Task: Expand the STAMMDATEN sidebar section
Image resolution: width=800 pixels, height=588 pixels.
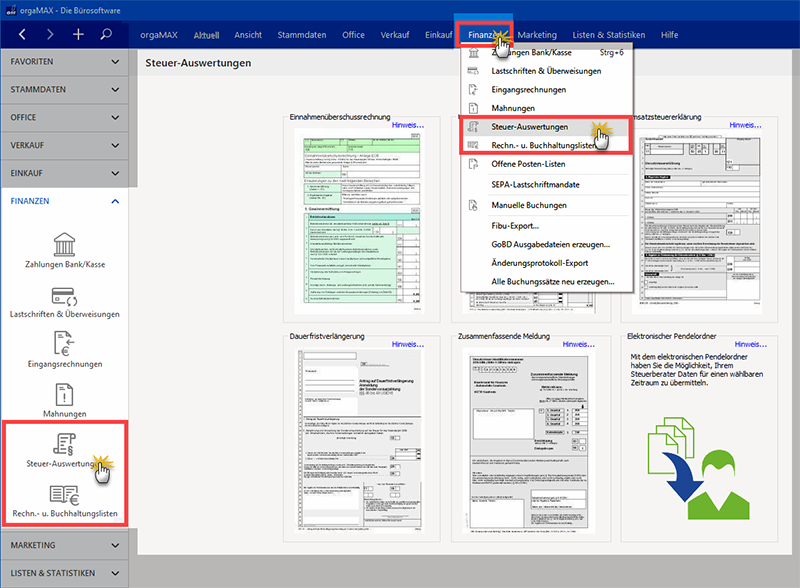Action: coord(65,90)
